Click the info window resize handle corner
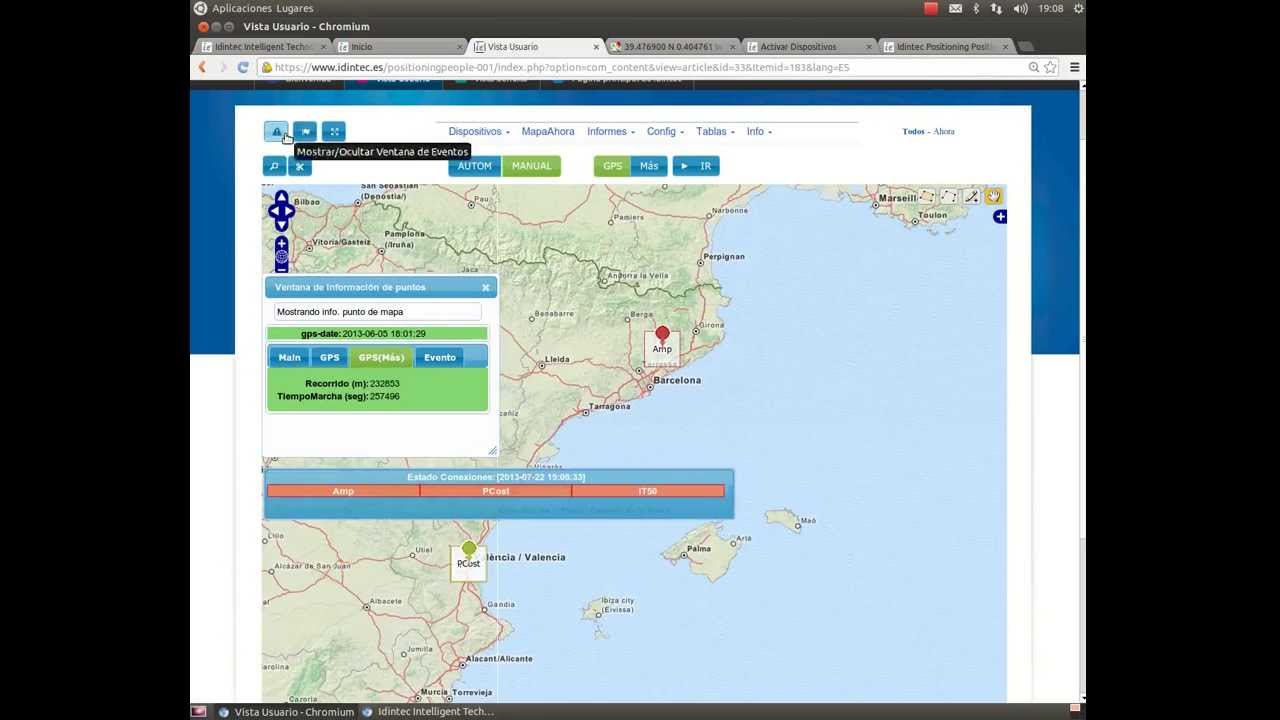The width and height of the screenshot is (1280, 720). pos(492,451)
